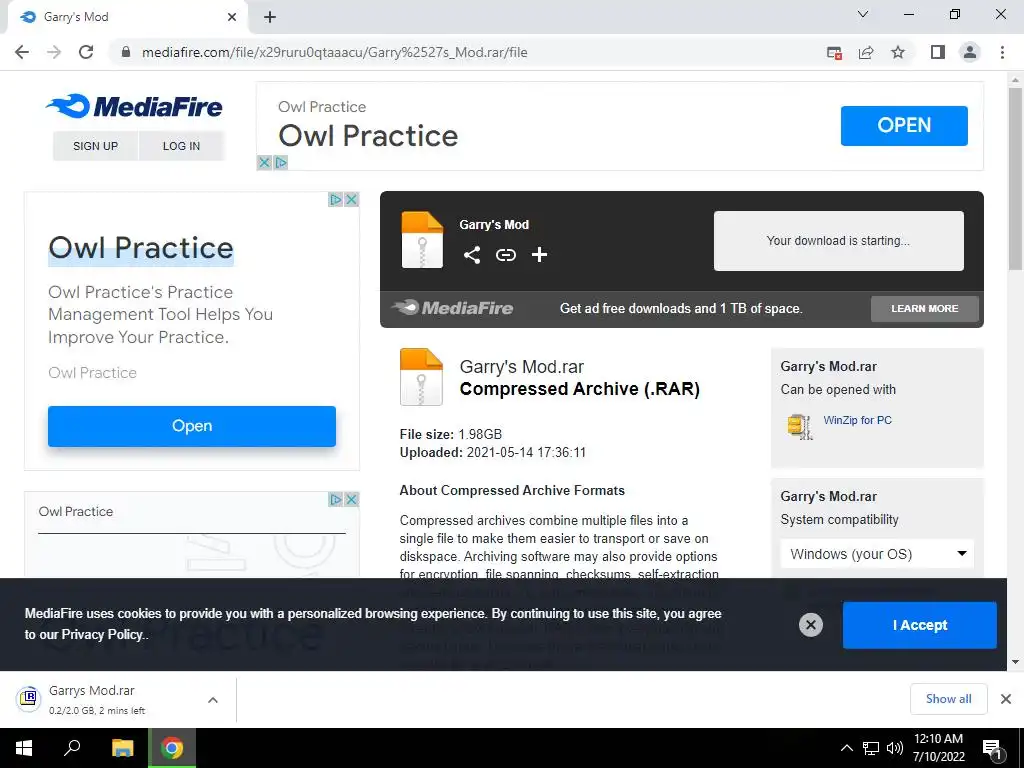Open the volume control in system tray
Image resolution: width=1024 pixels, height=768 pixels.
point(894,748)
